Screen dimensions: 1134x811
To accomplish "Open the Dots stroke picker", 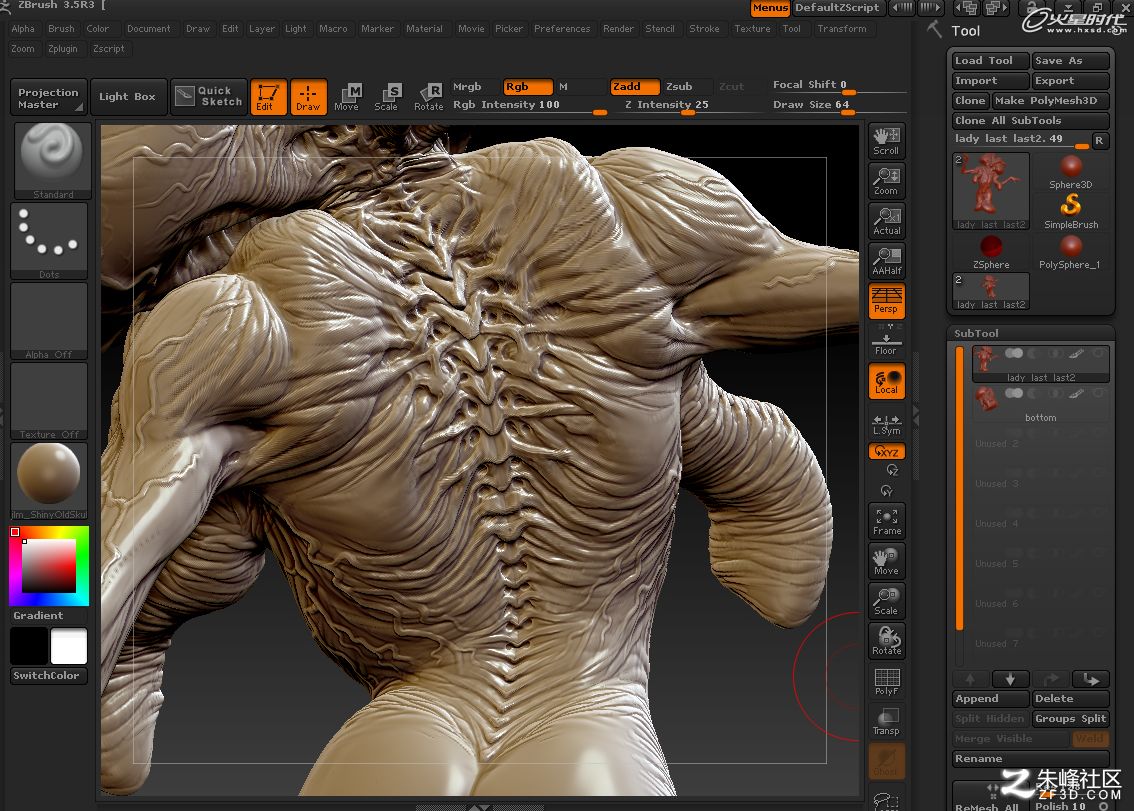I will tap(49, 241).
